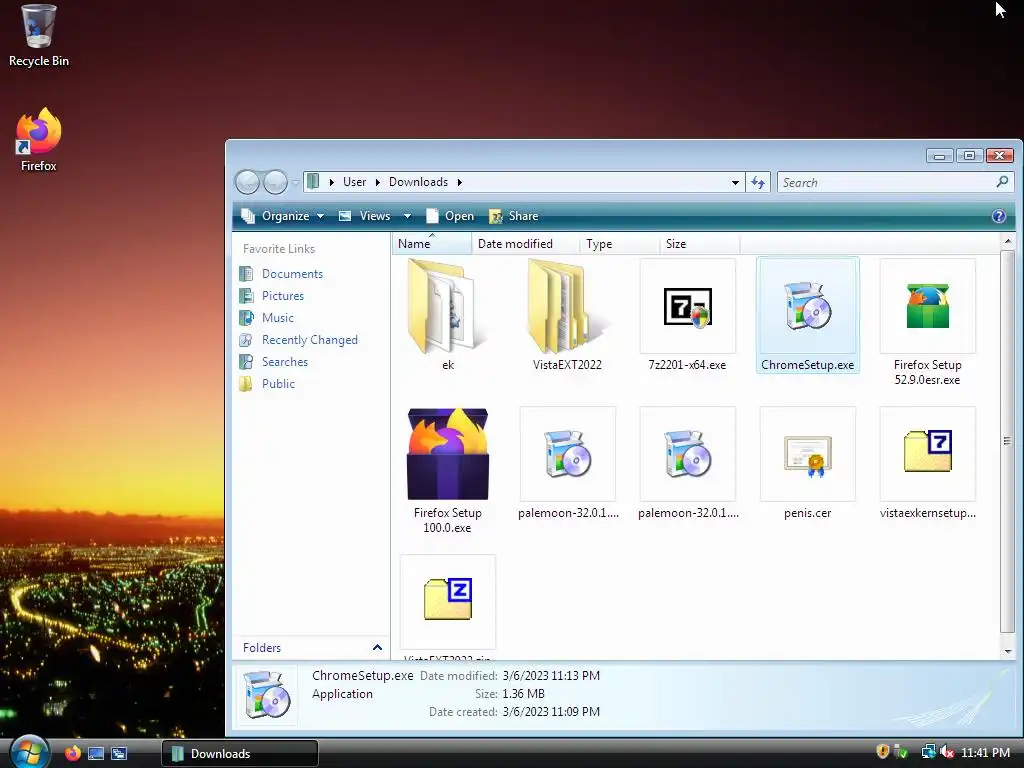The width and height of the screenshot is (1024, 768).
Task: Expand the address bar history dropdown
Action: [735, 182]
